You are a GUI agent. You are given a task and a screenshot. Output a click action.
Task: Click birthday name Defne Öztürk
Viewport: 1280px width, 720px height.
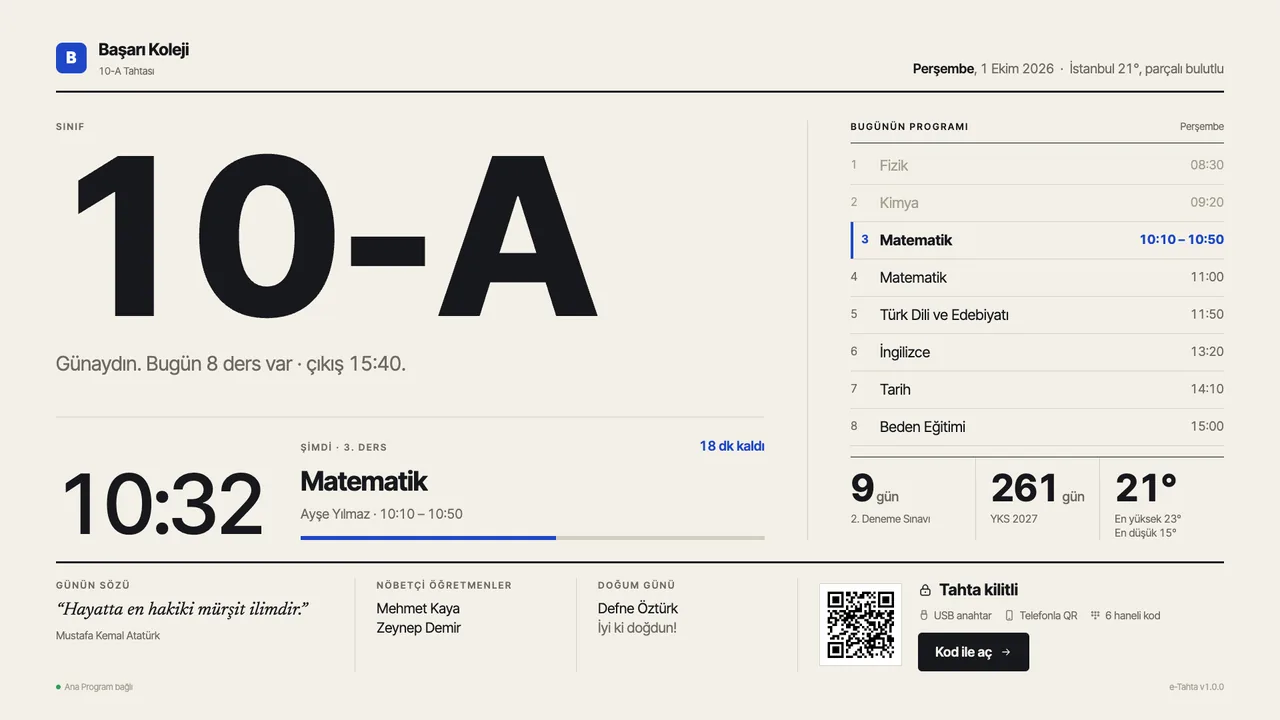(638, 608)
